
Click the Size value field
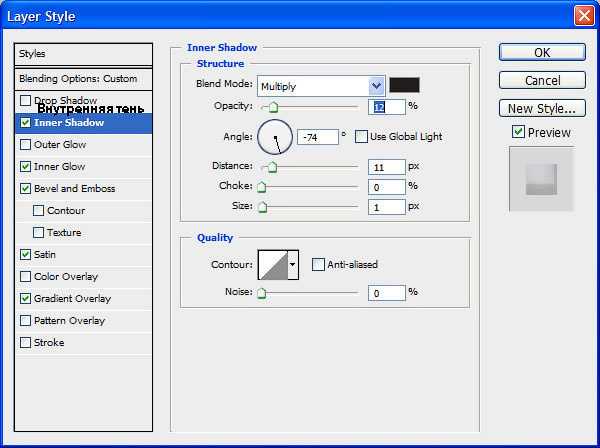[x=386, y=207]
